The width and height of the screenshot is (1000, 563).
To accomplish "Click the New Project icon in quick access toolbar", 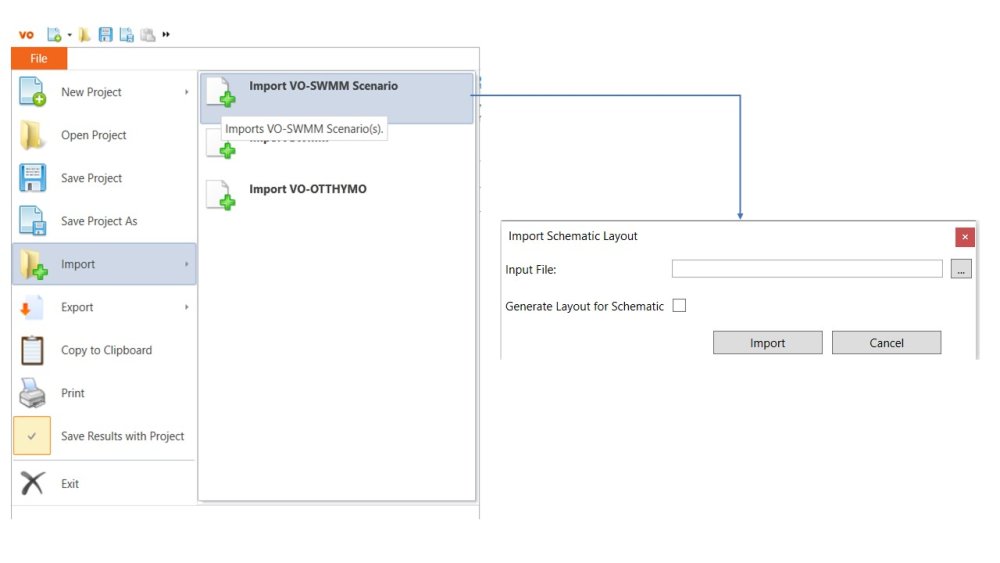I will pyautogui.click(x=54, y=34).
